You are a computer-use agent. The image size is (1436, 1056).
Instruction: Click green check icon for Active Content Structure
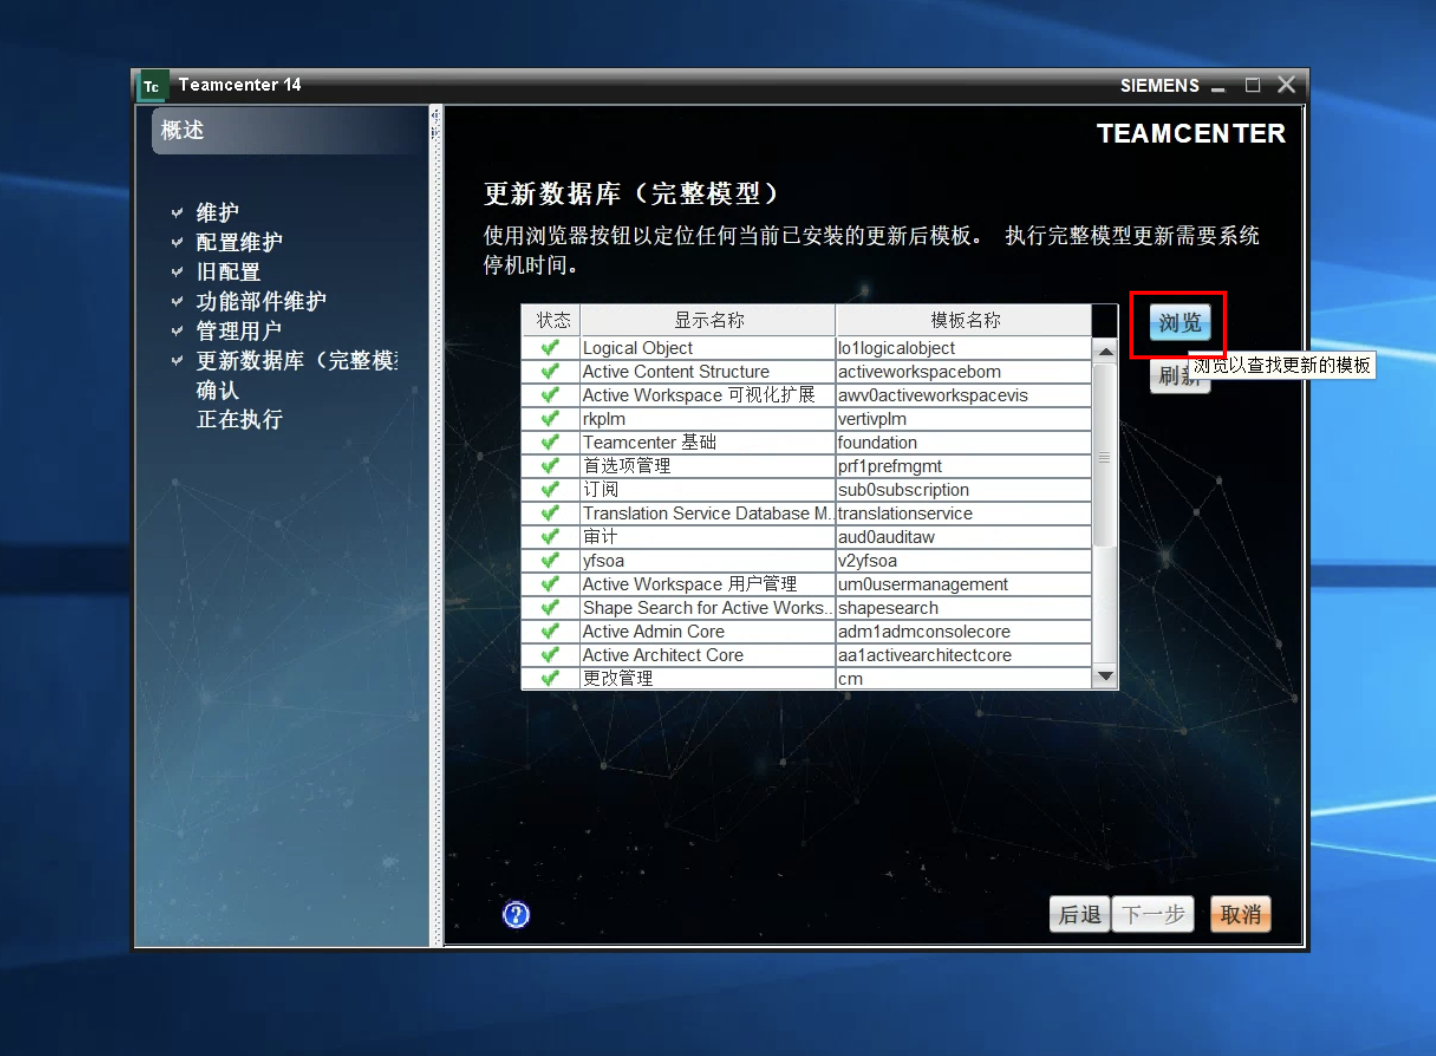pyautogui.click(x=550, y=371)
